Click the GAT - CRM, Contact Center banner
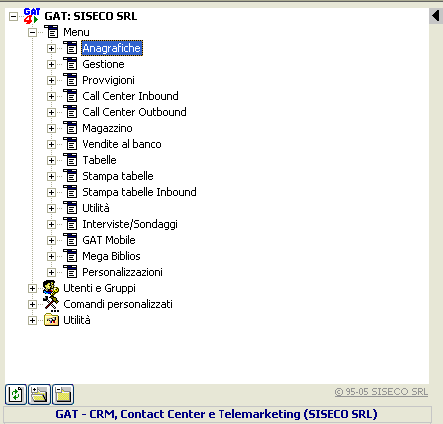Screen dimensions: 443x424 (217, 414)
